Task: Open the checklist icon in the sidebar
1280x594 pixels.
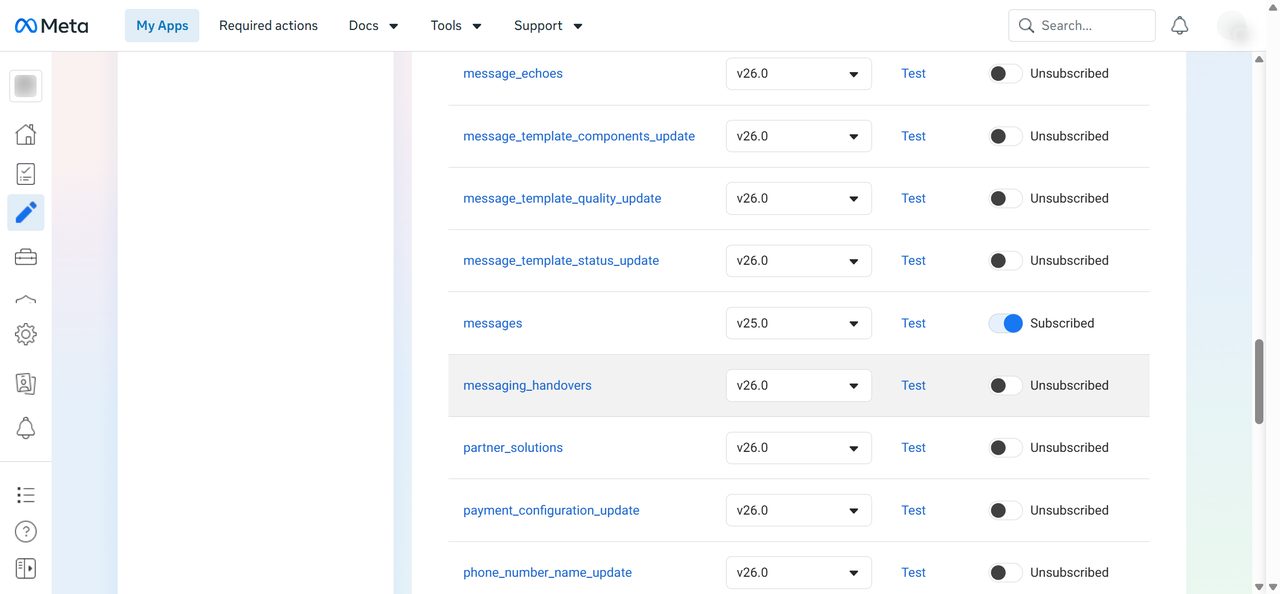Action: point(26,174)
